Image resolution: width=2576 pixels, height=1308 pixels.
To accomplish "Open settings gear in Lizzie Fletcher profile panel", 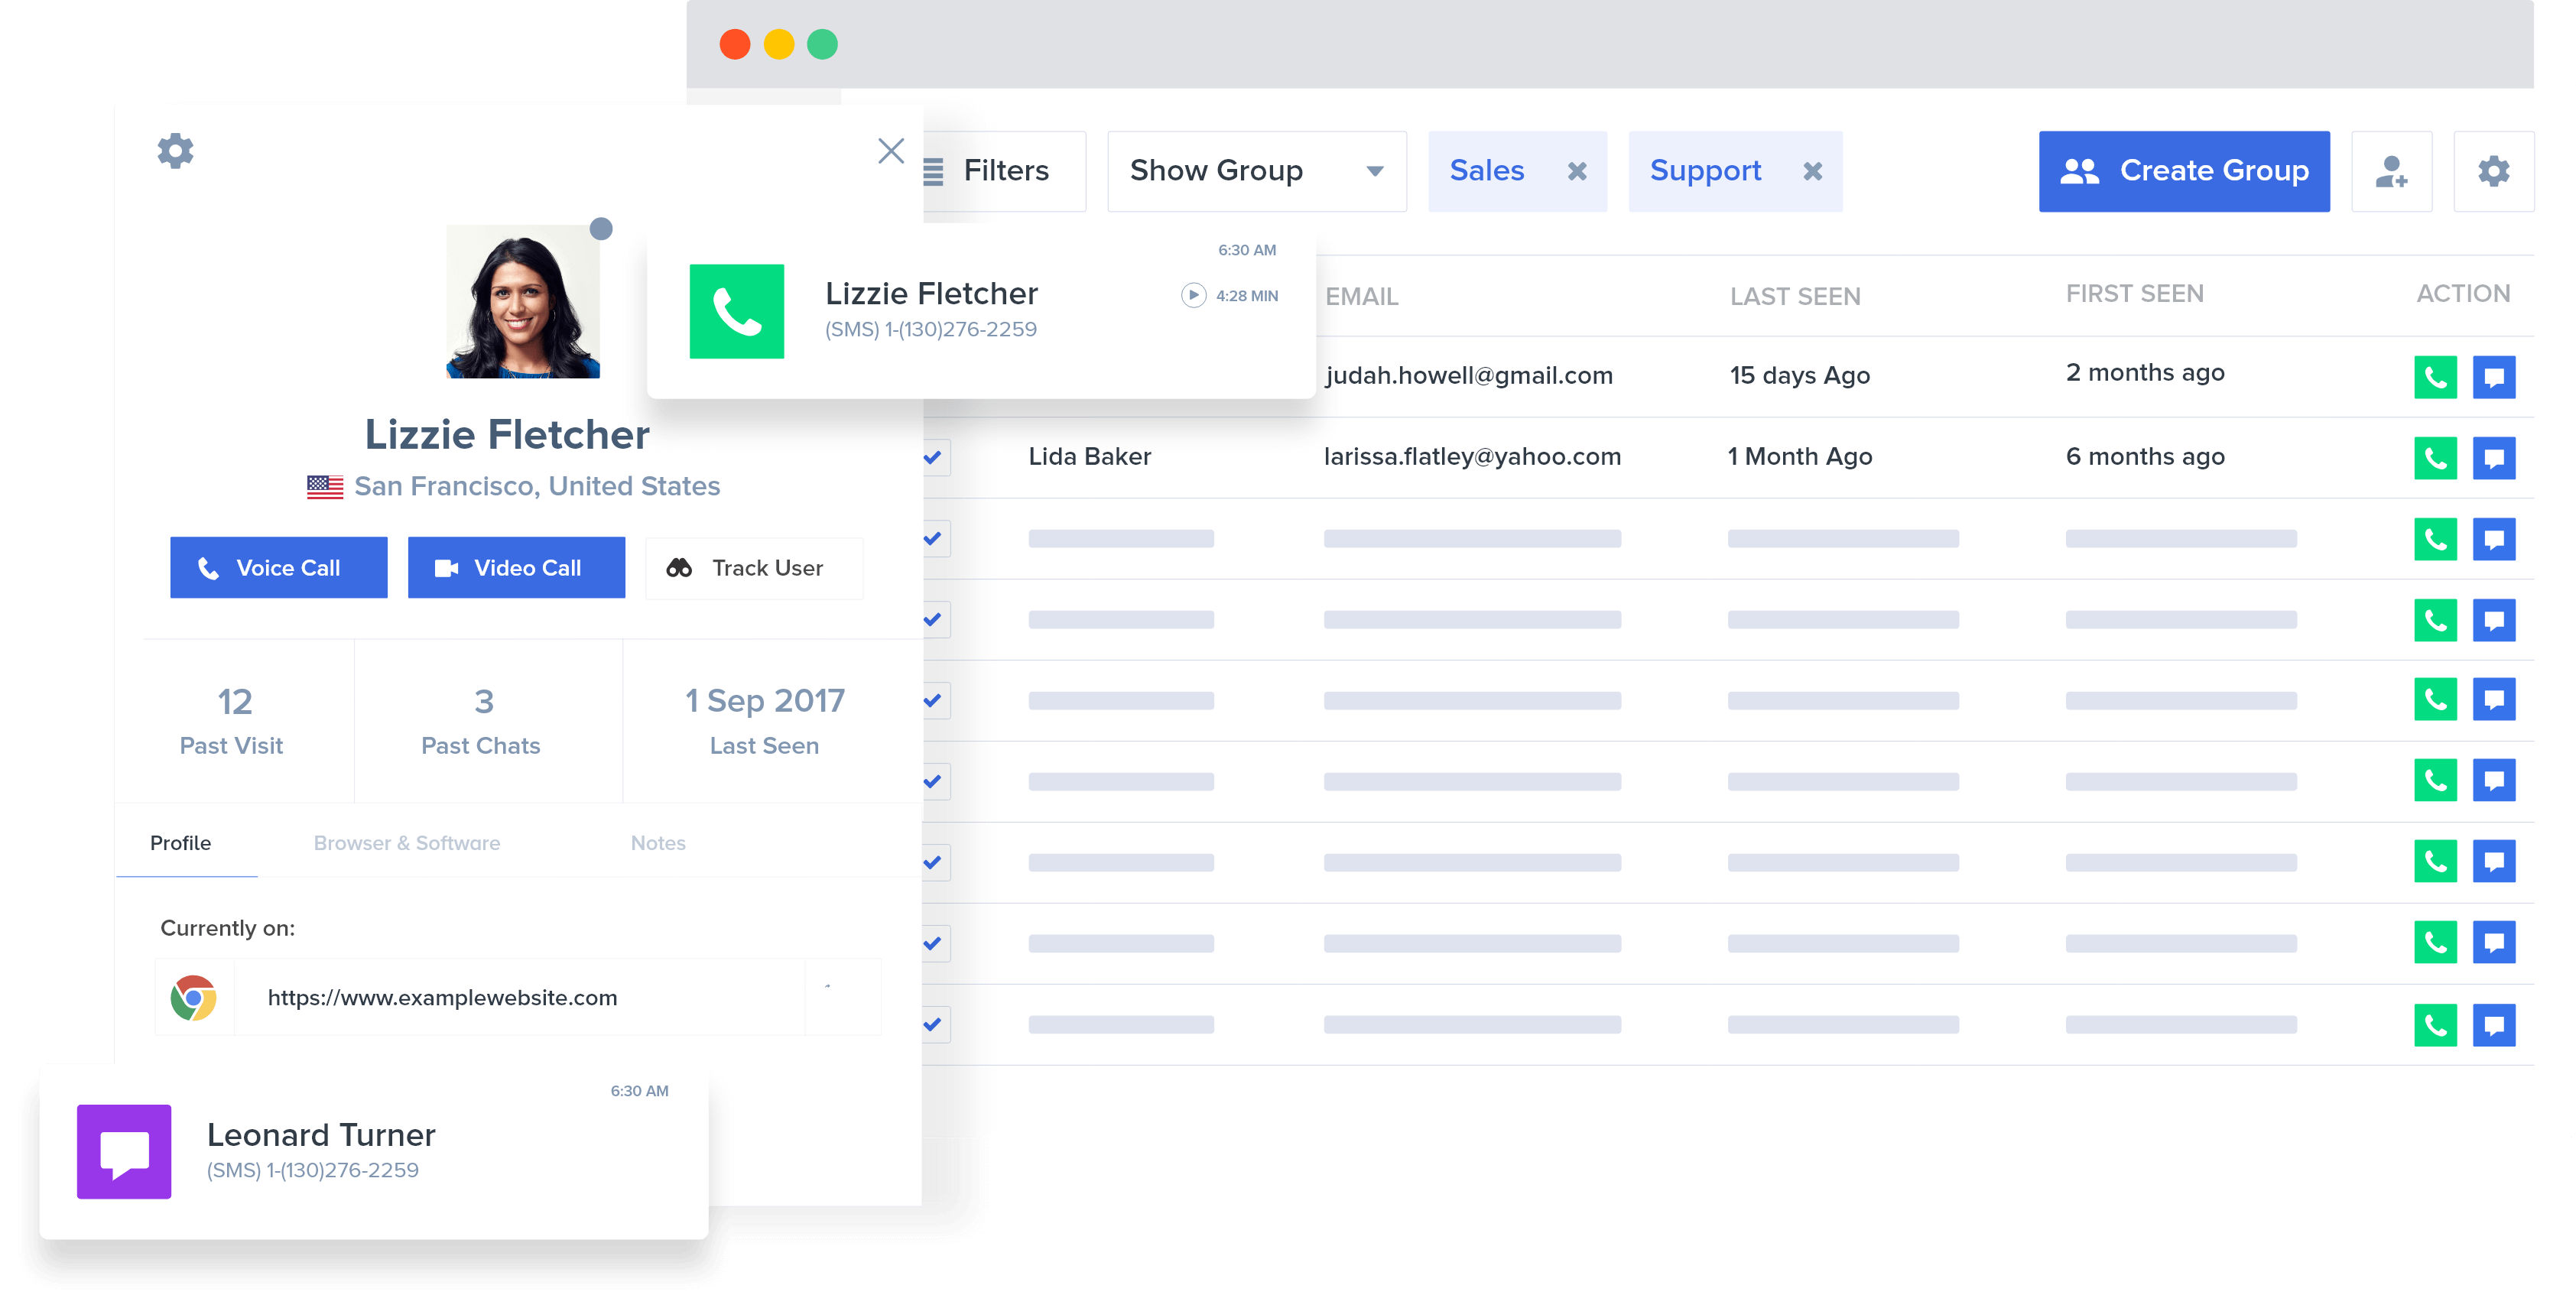I will click(175, 151).
